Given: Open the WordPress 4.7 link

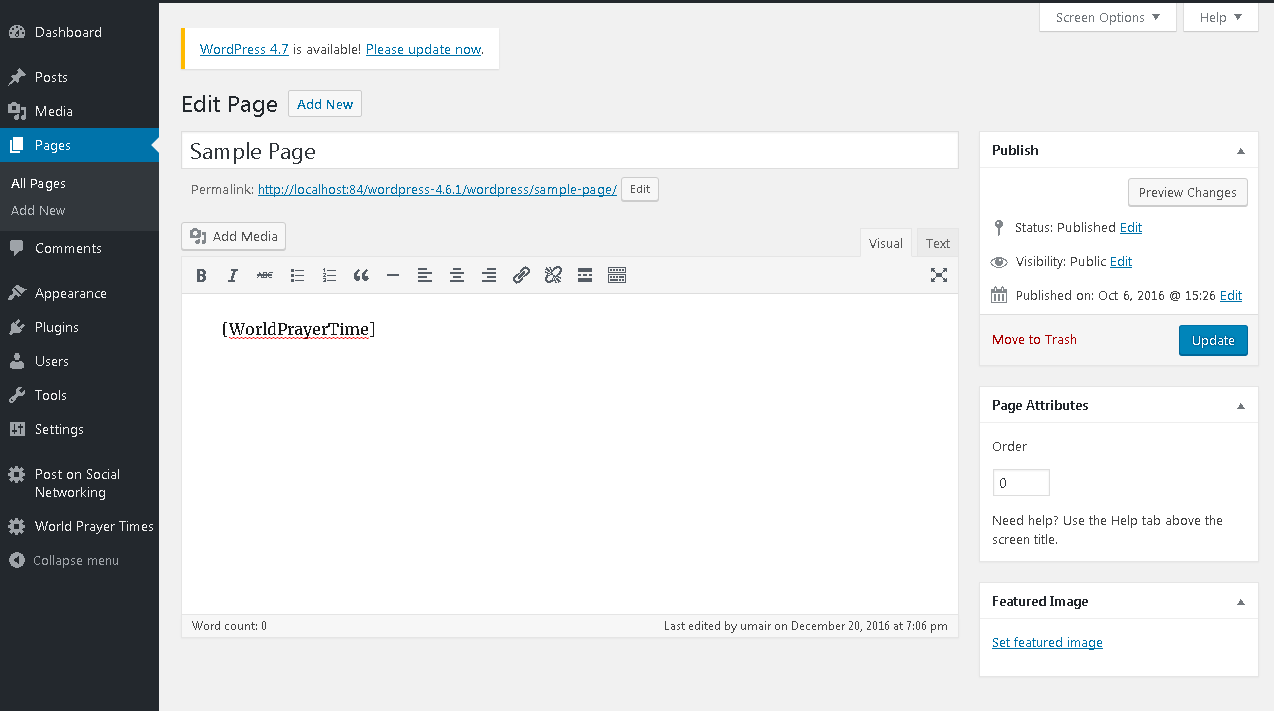Looking at the screenshot, I should [244, 49].
